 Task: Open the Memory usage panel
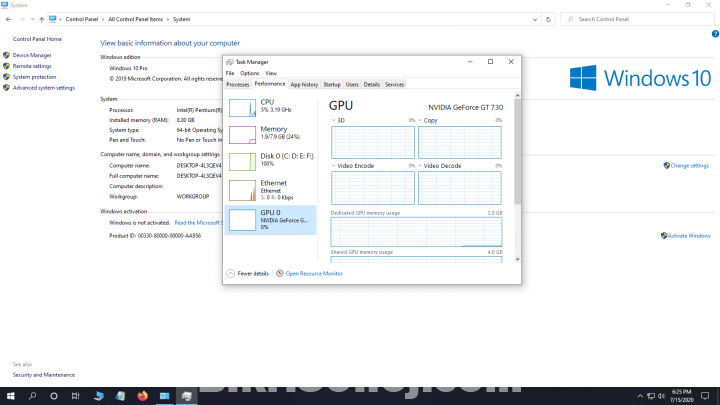(243, 134)
